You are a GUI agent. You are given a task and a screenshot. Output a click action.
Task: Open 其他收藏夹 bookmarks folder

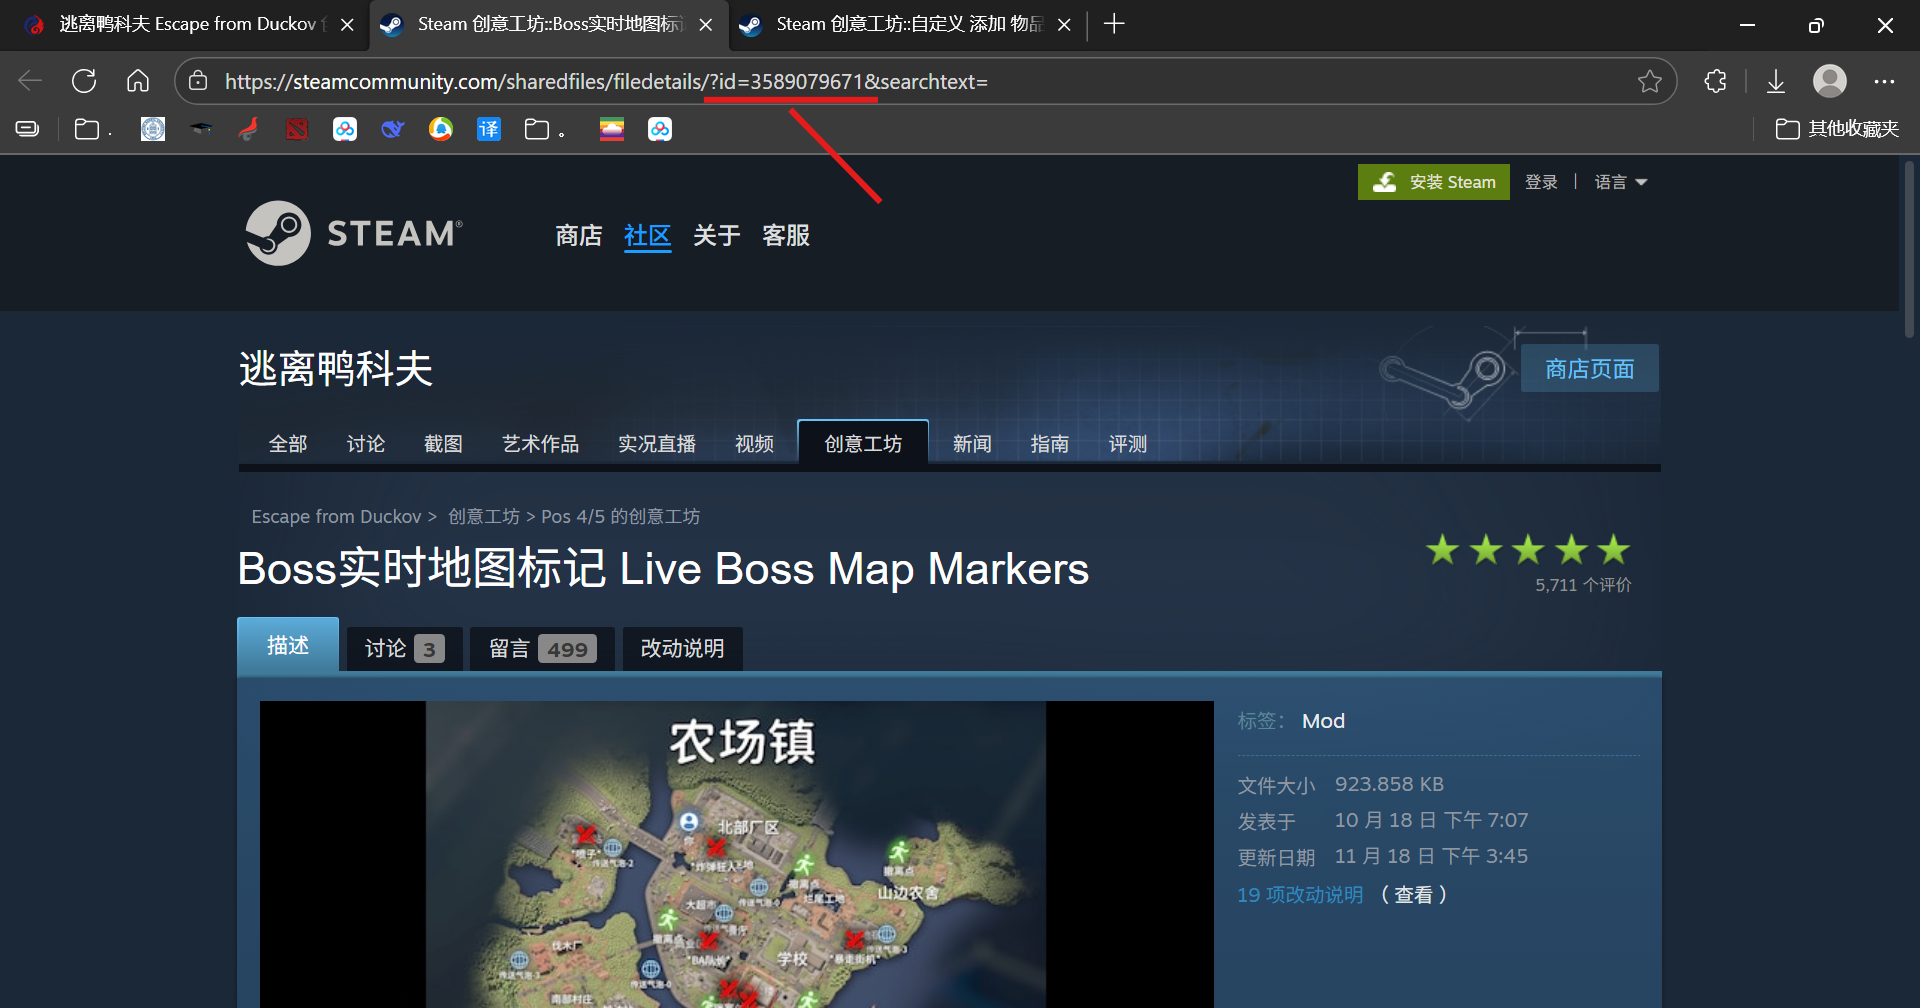tap(1837, 129)
